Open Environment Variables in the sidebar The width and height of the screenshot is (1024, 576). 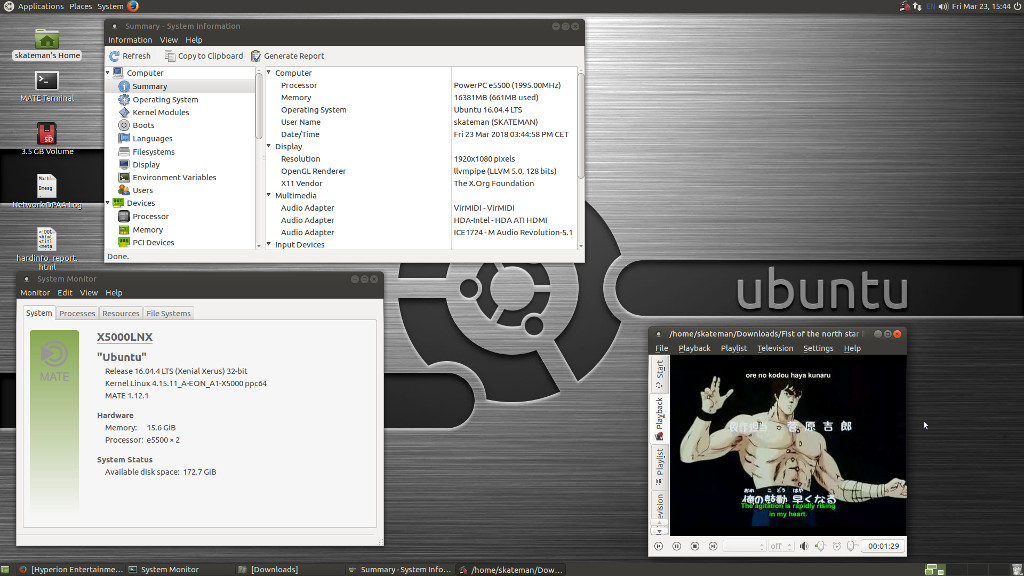(x=174, y=178)
